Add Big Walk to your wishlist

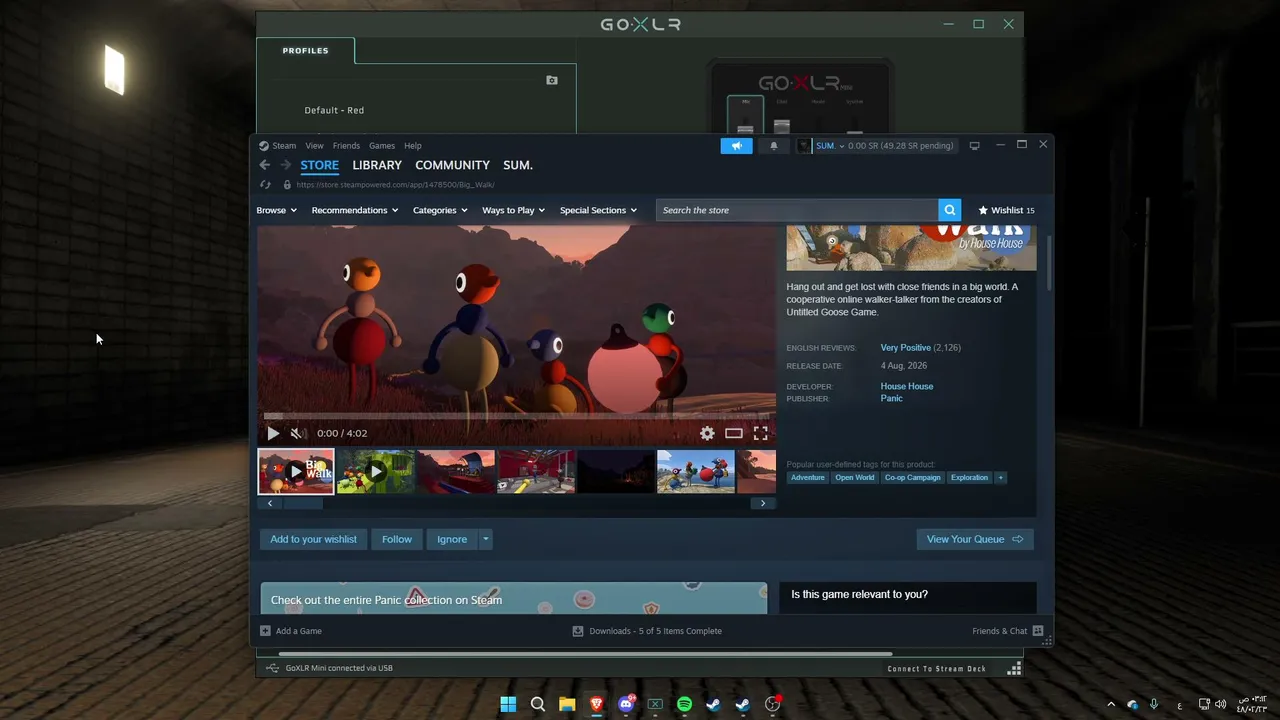313,539
